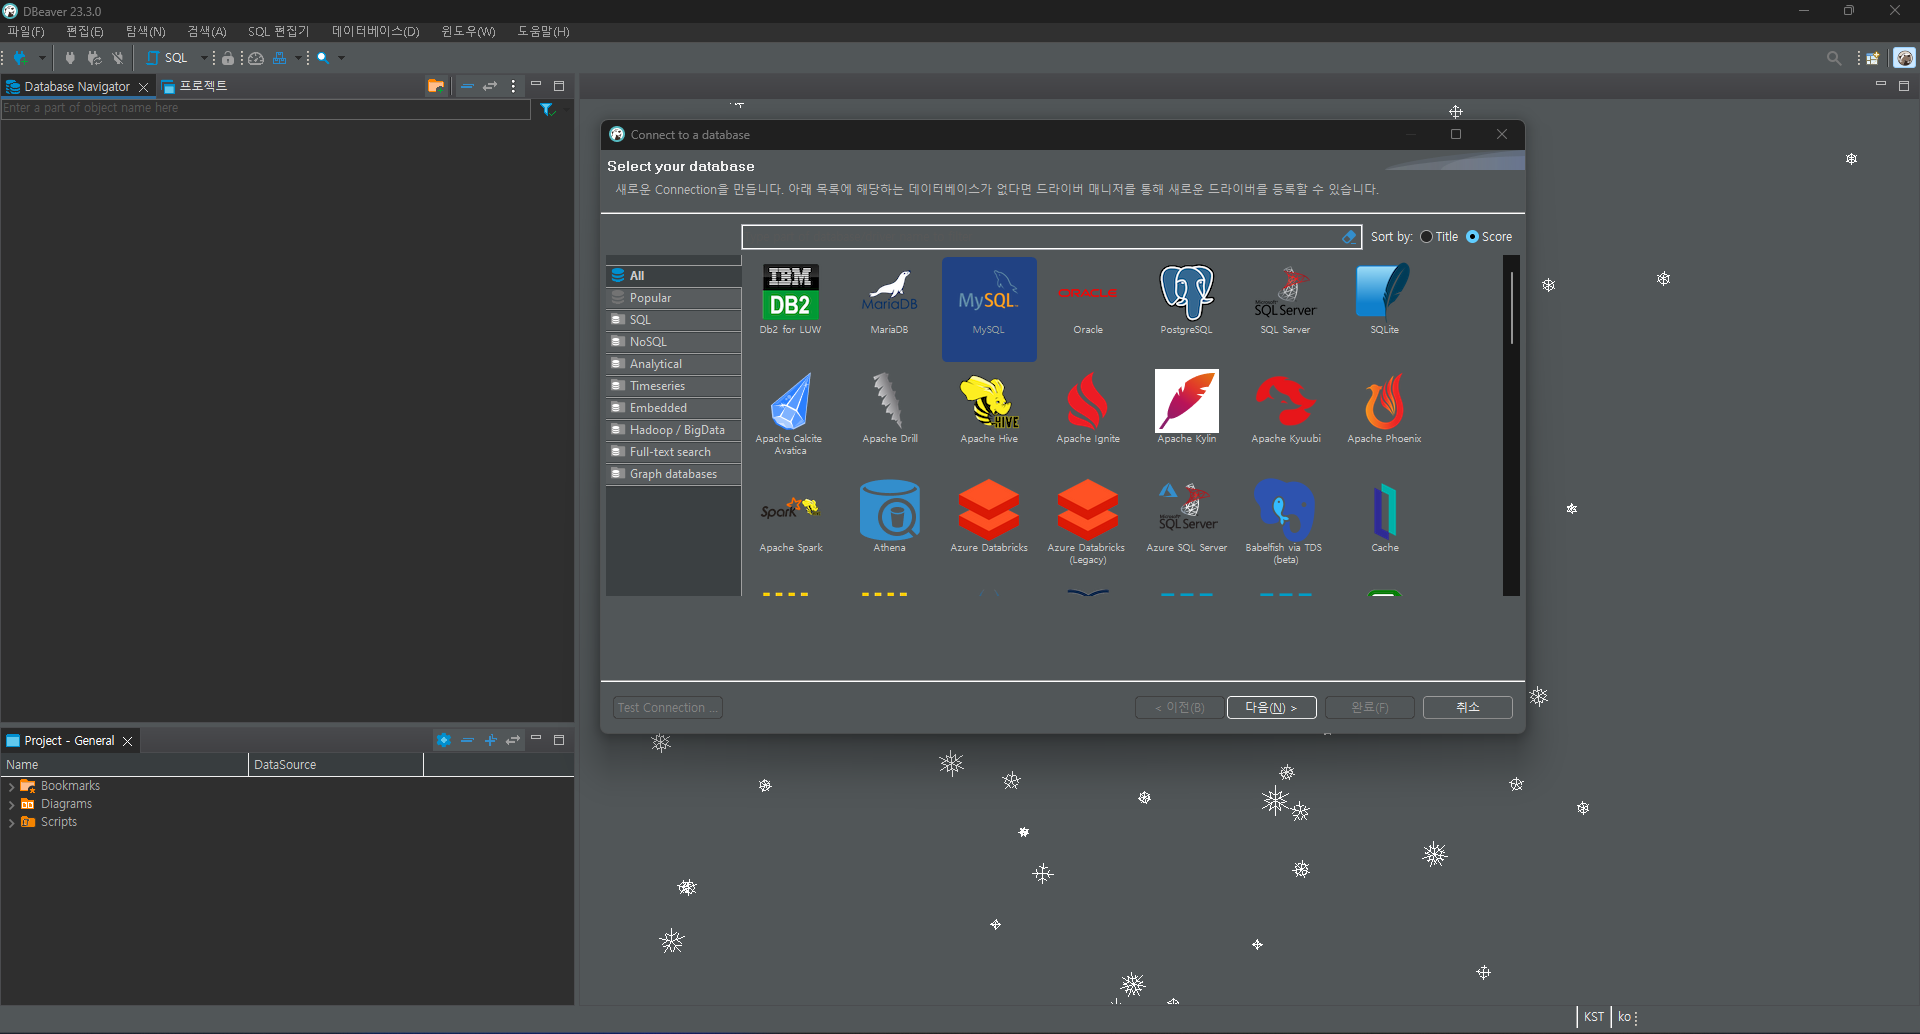Viewport: 1920px width, 1034px height.
Task: Click DBeaver perspective icon at top right
Action: [1904, 58]
